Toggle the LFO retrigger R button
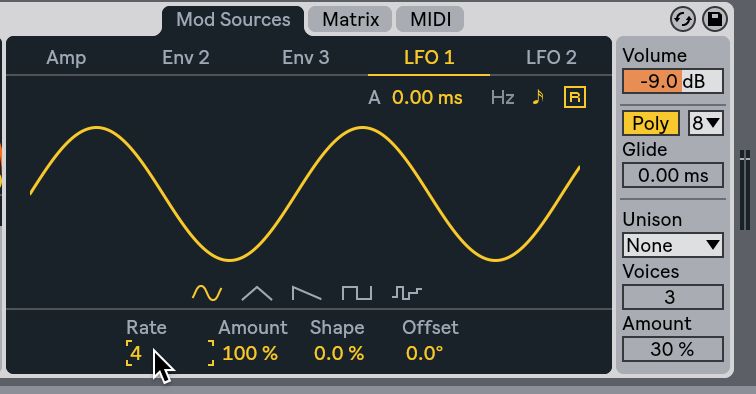756x394 pixels. point(575,97)
